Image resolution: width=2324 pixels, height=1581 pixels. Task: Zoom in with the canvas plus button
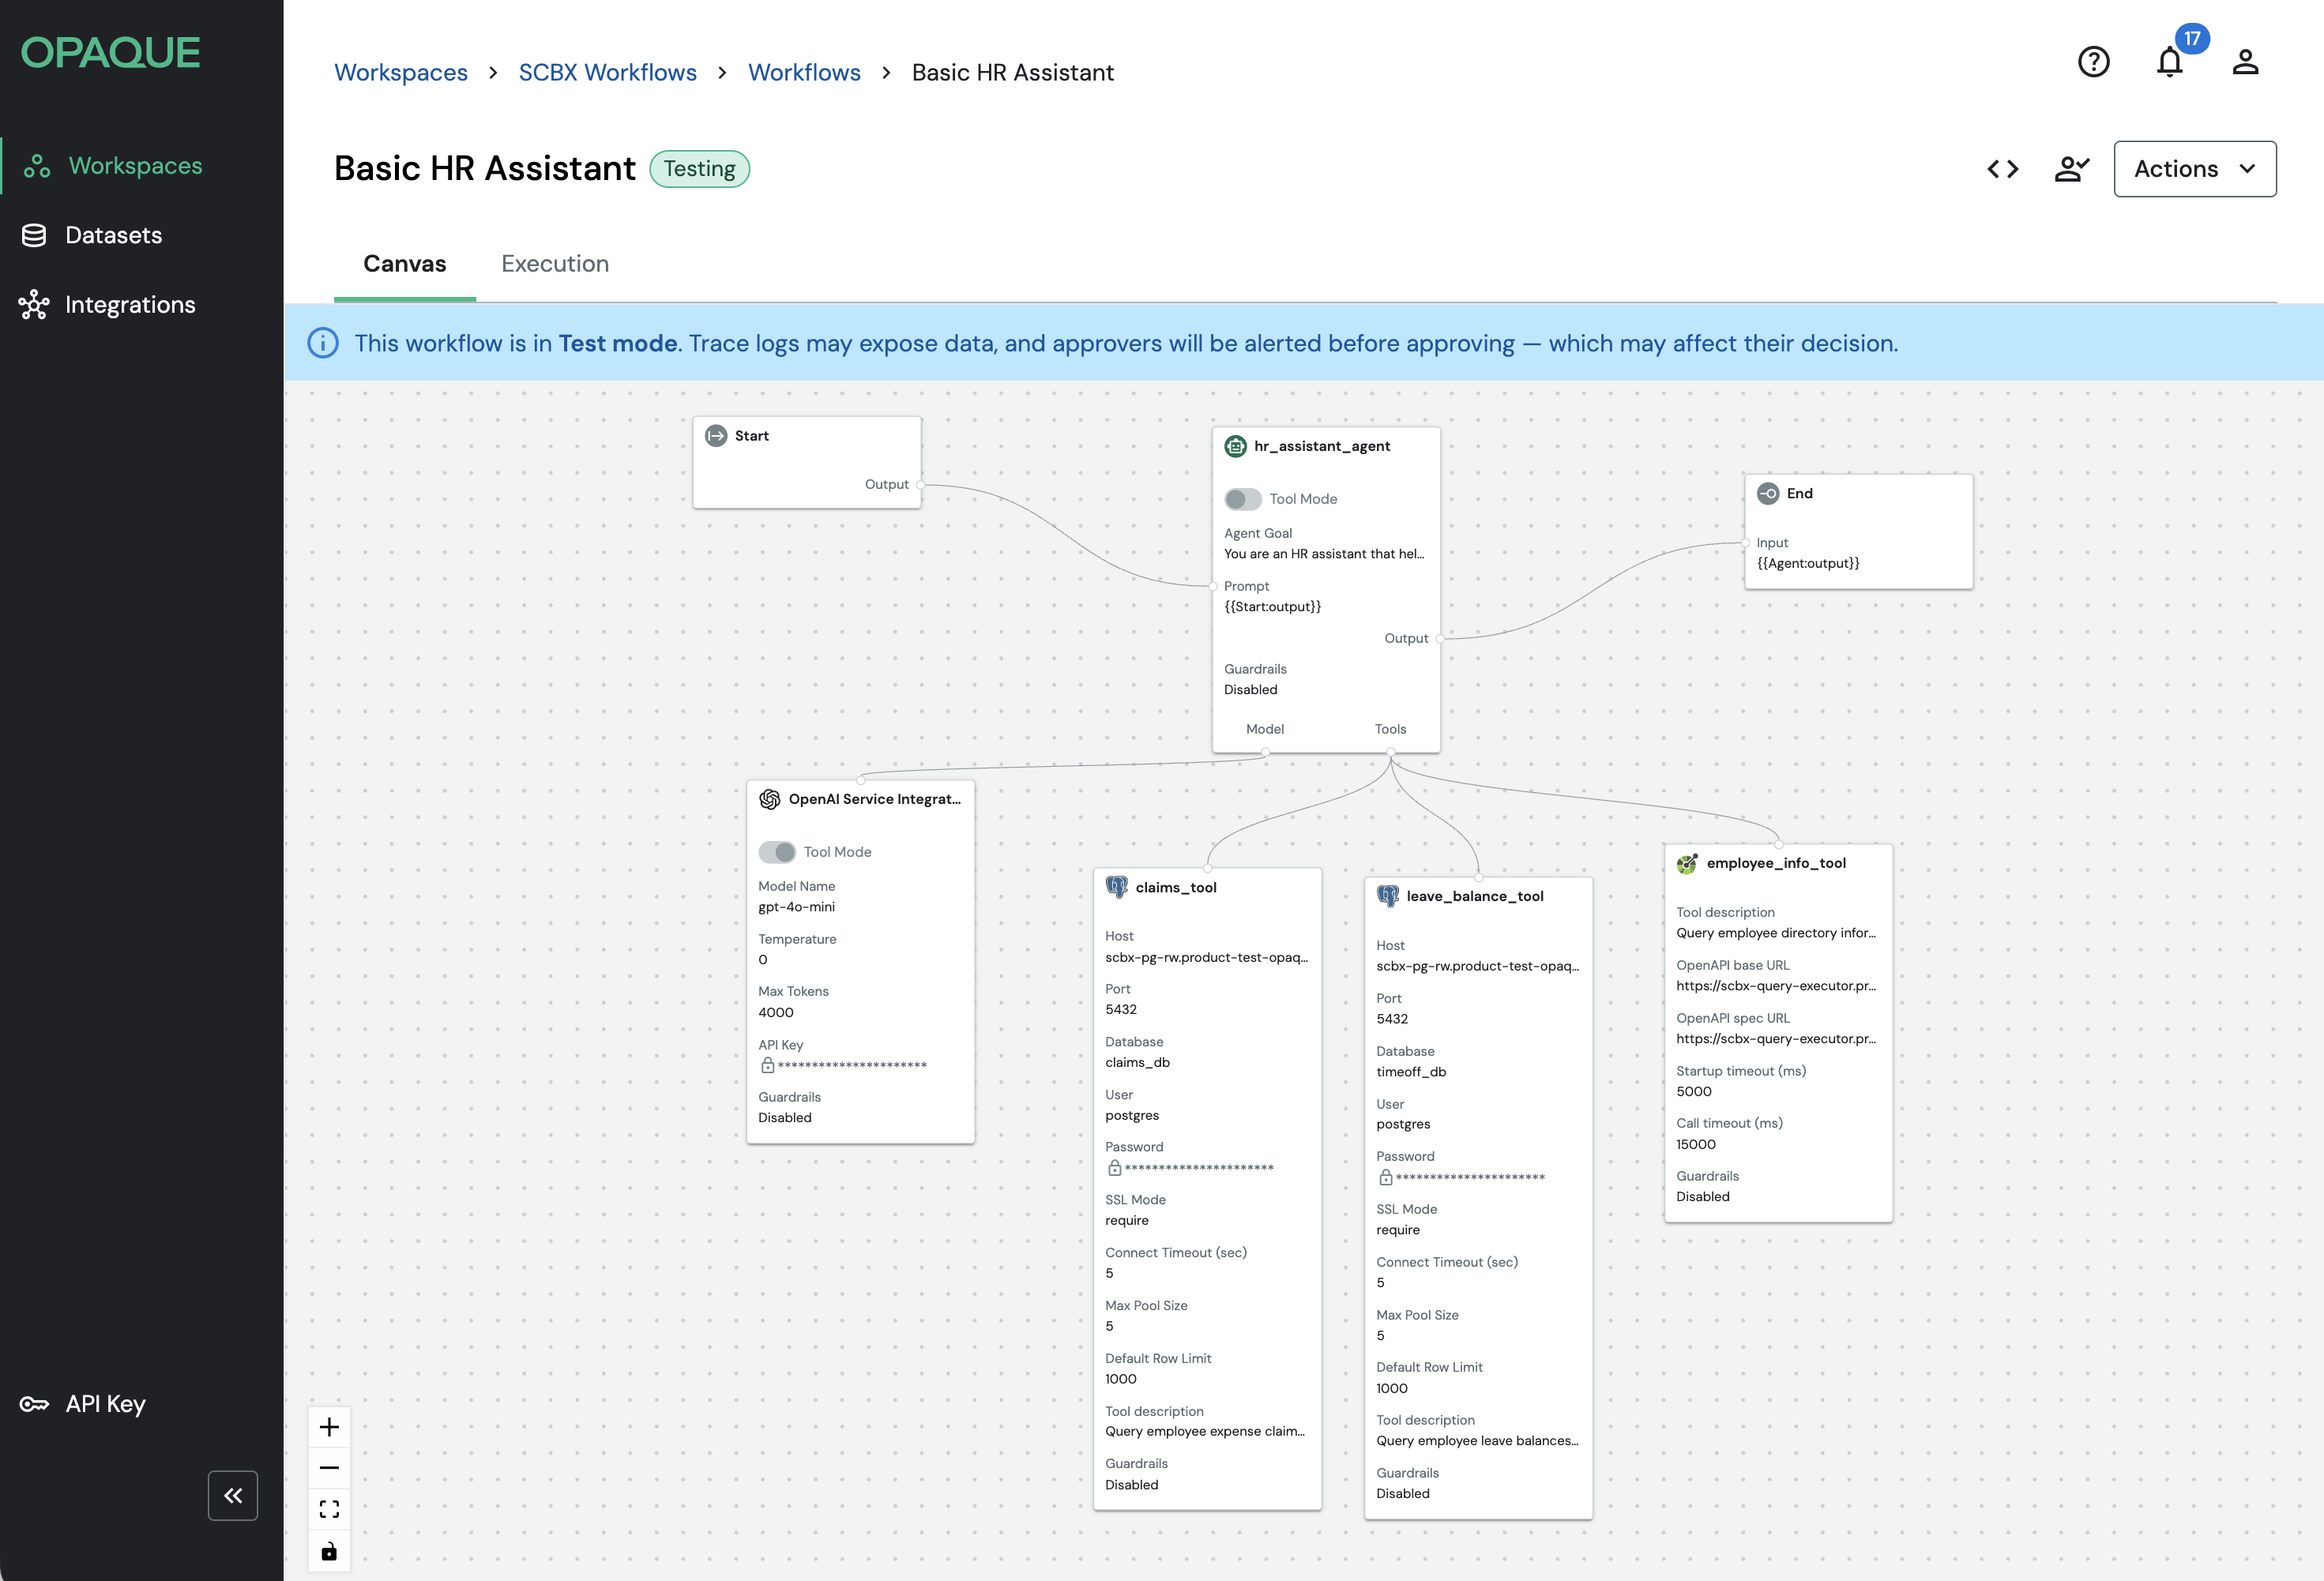[329, 1427]
